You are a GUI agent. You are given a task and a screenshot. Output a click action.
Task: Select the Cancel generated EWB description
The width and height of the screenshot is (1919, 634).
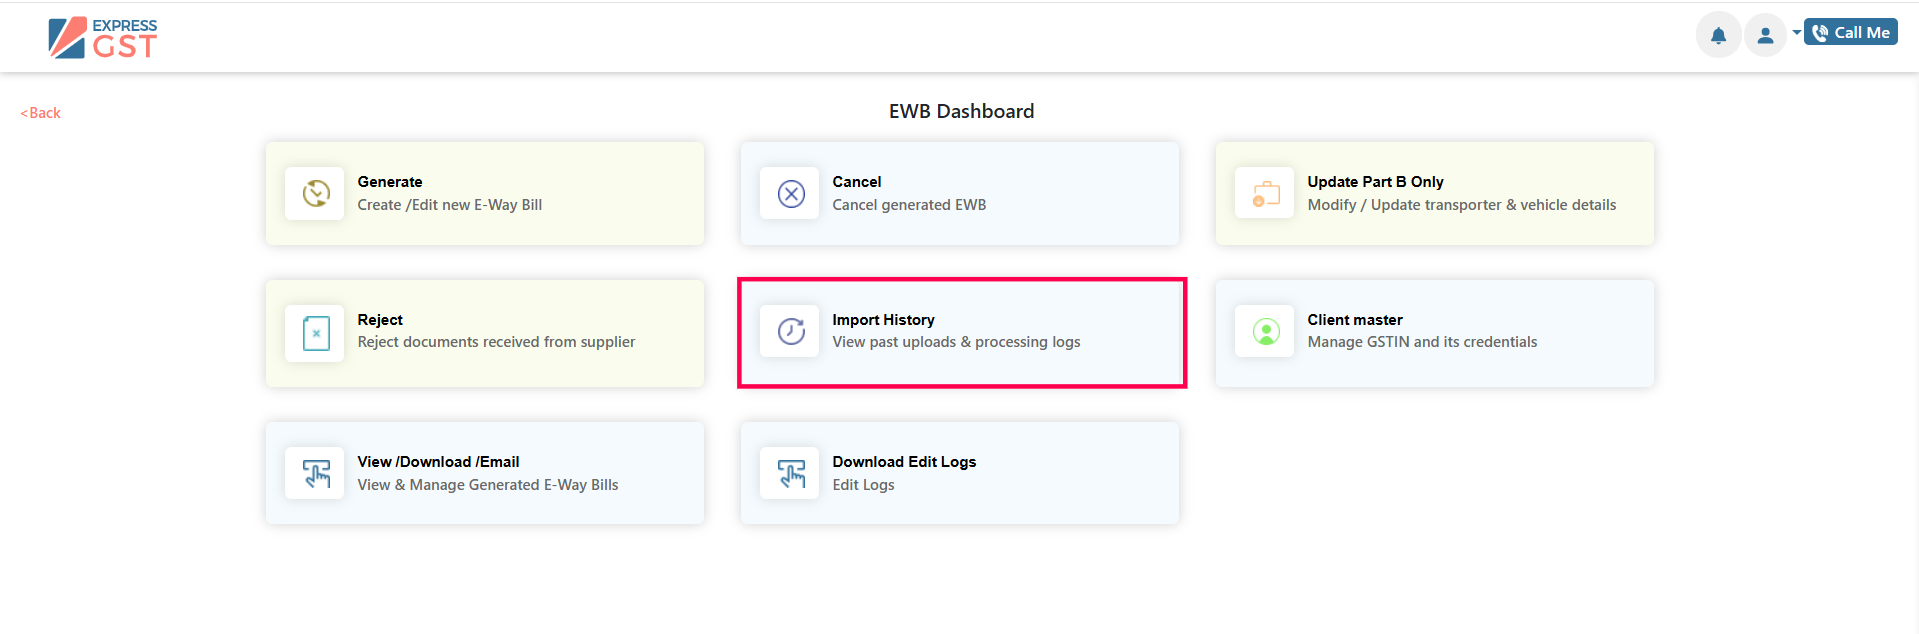(909, 205)
